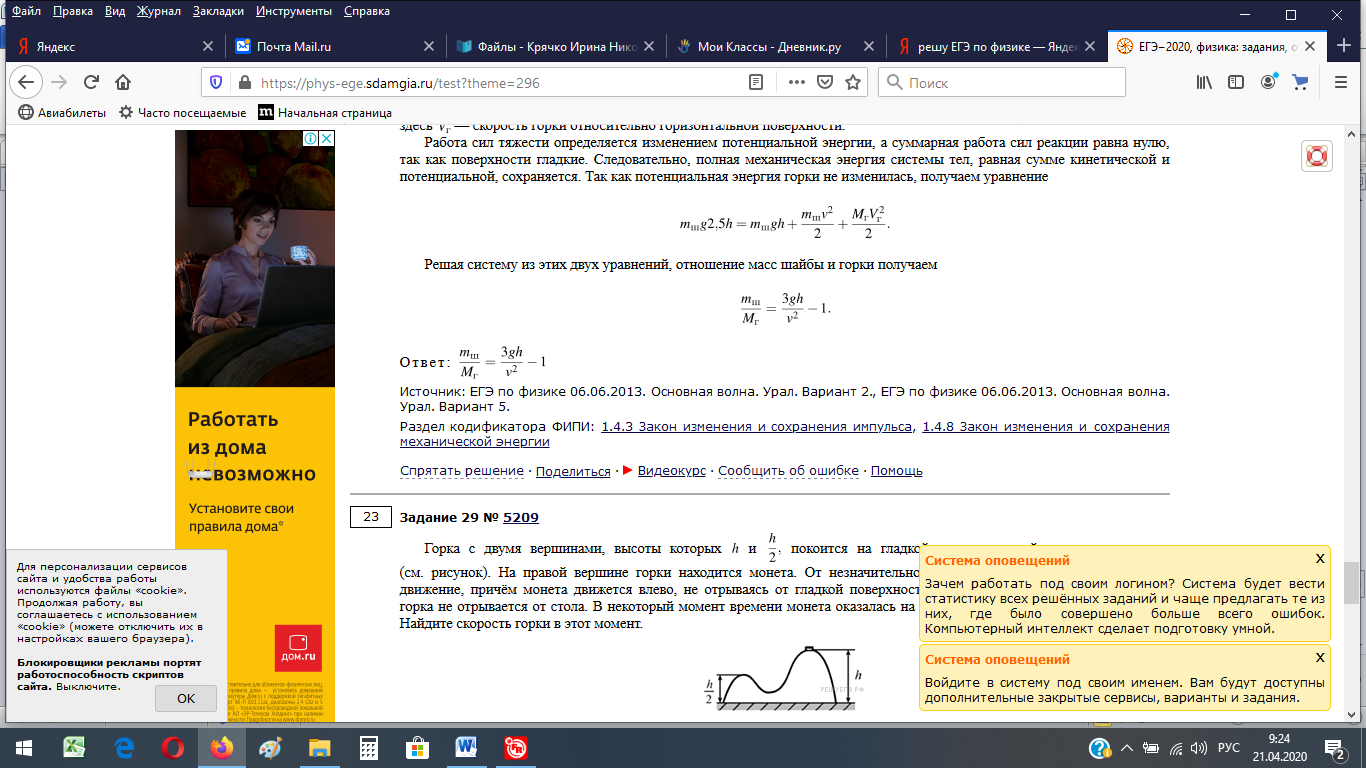Save page to Pocket
Viewport: 1366px width, 768px height.
tap(825, 83)
